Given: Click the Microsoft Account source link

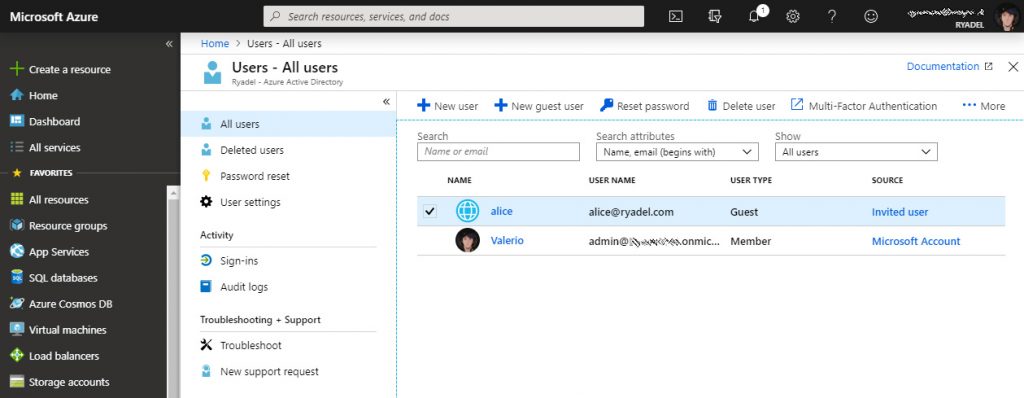Looking at the screenshot, I should tap(916, 241).
